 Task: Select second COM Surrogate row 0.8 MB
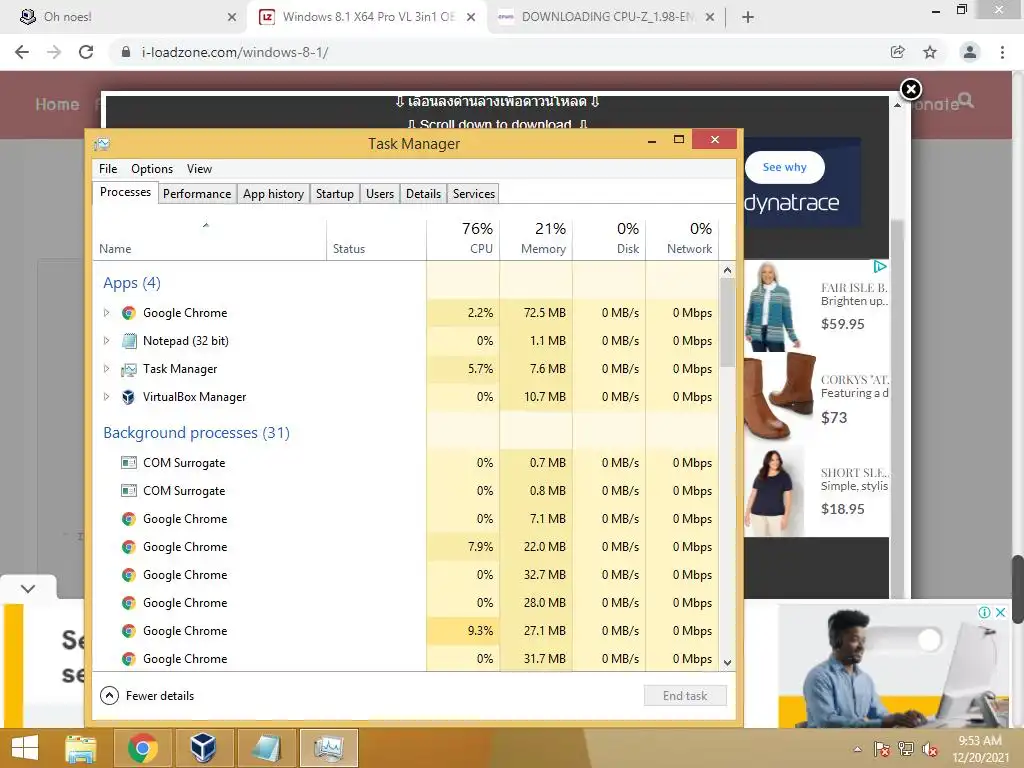406,490
